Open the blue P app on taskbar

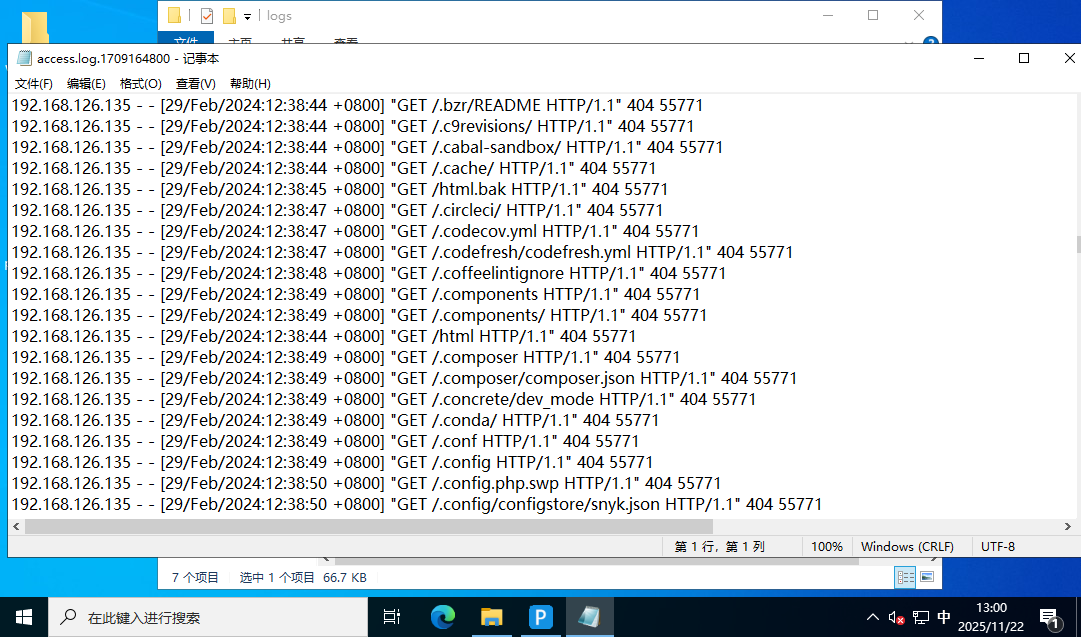[540, 617]
